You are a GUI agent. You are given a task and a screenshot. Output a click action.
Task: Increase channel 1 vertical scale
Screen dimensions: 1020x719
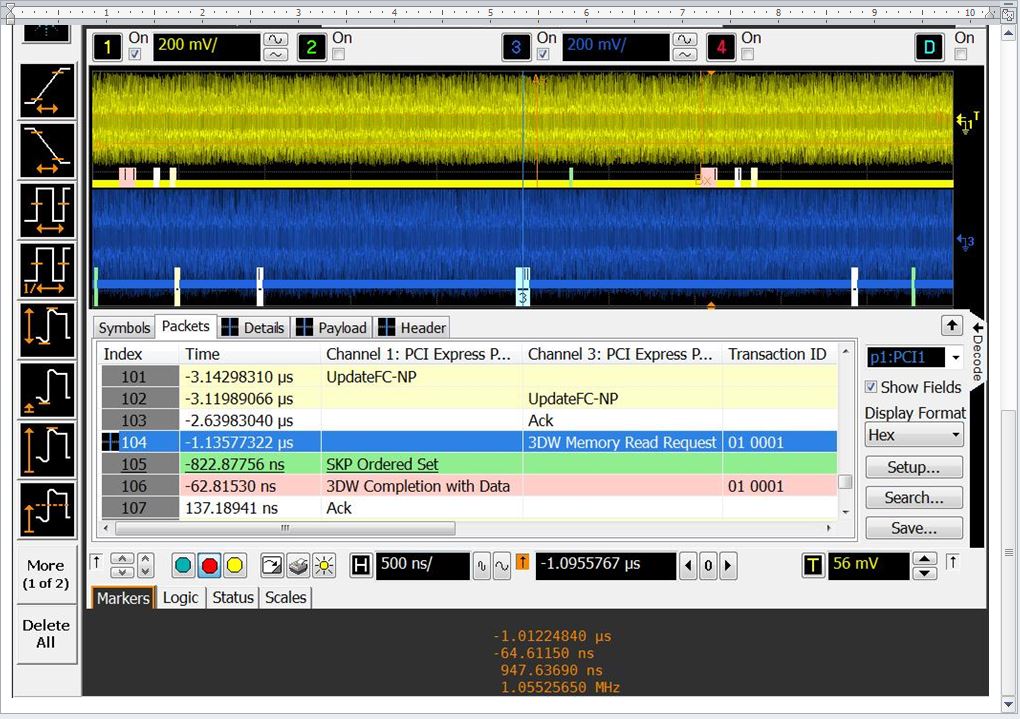tap(276, 40)
